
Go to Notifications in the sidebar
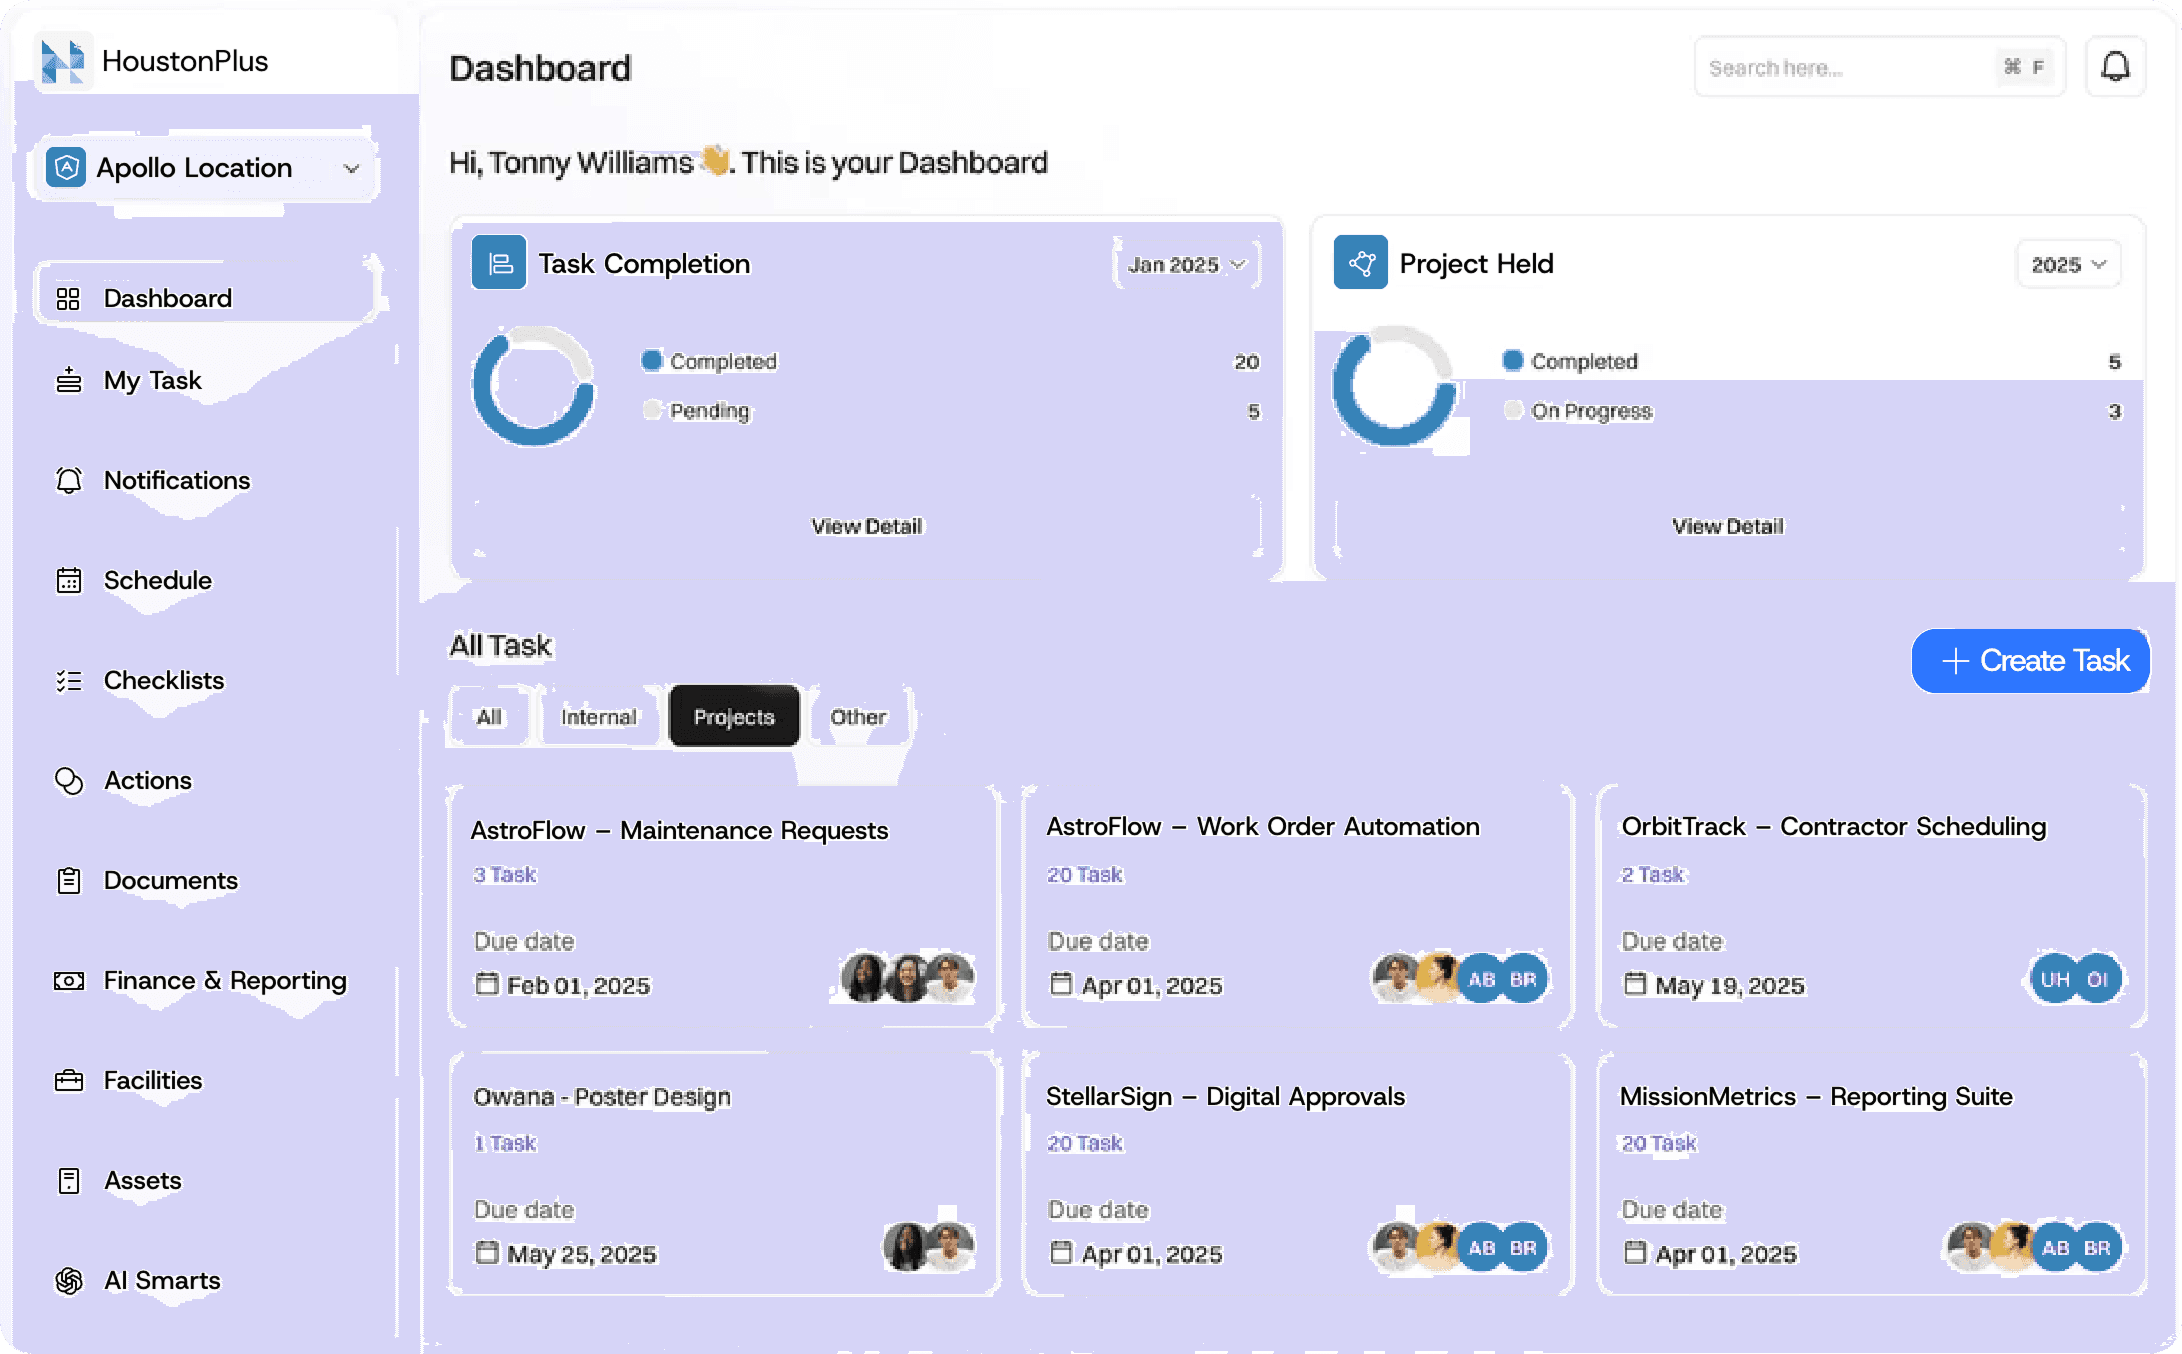177,480
